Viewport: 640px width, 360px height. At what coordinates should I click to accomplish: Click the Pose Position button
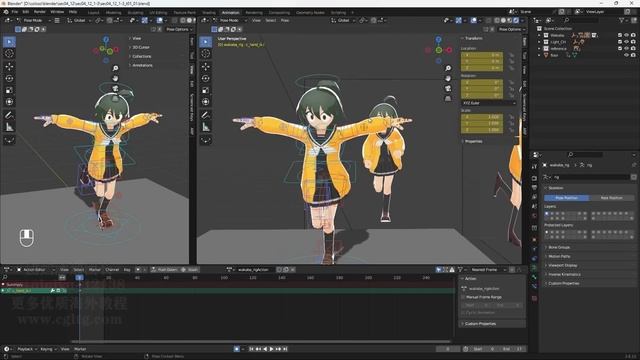(566, 198)
